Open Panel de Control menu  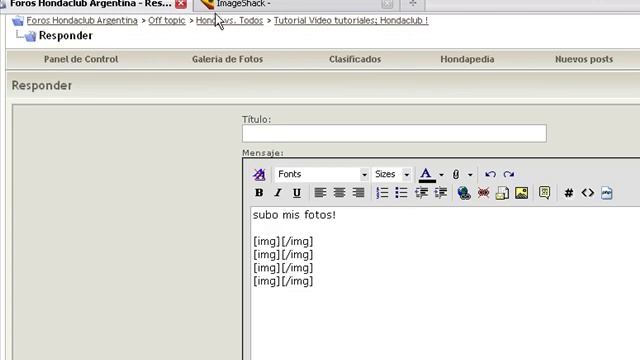click(x=81, y=59)
